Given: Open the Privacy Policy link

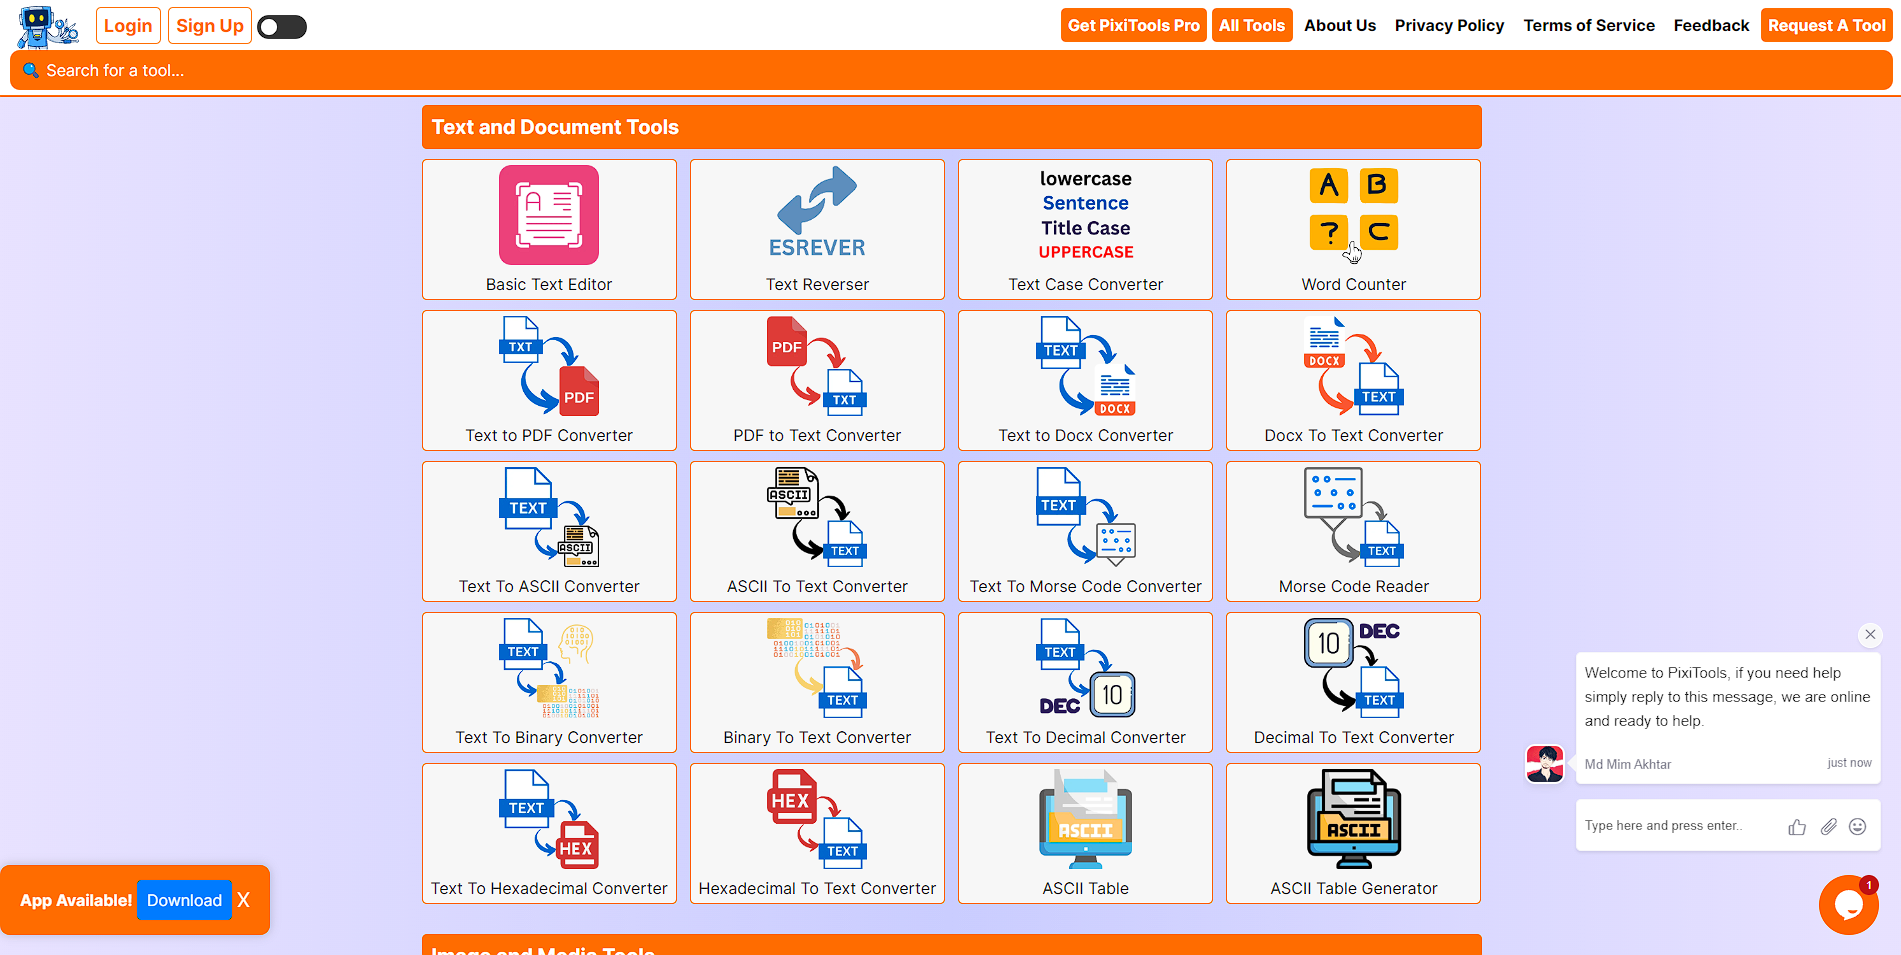Looking at the screenshot, I should click(1449, 26).
